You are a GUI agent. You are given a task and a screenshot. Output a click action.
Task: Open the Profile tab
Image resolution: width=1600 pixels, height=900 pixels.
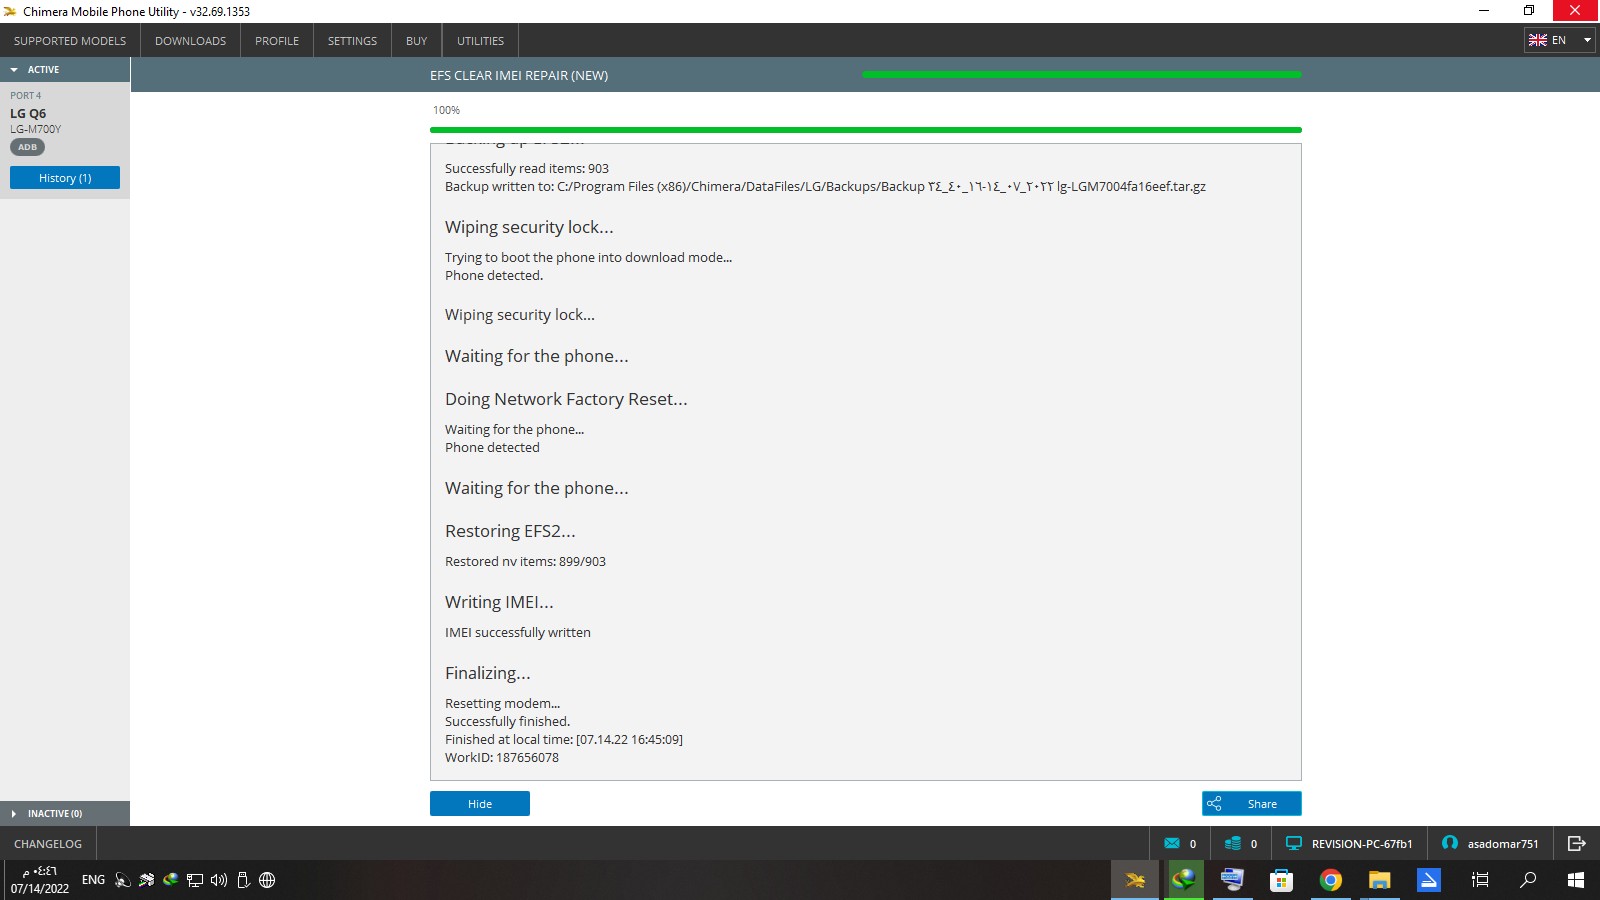277,41
